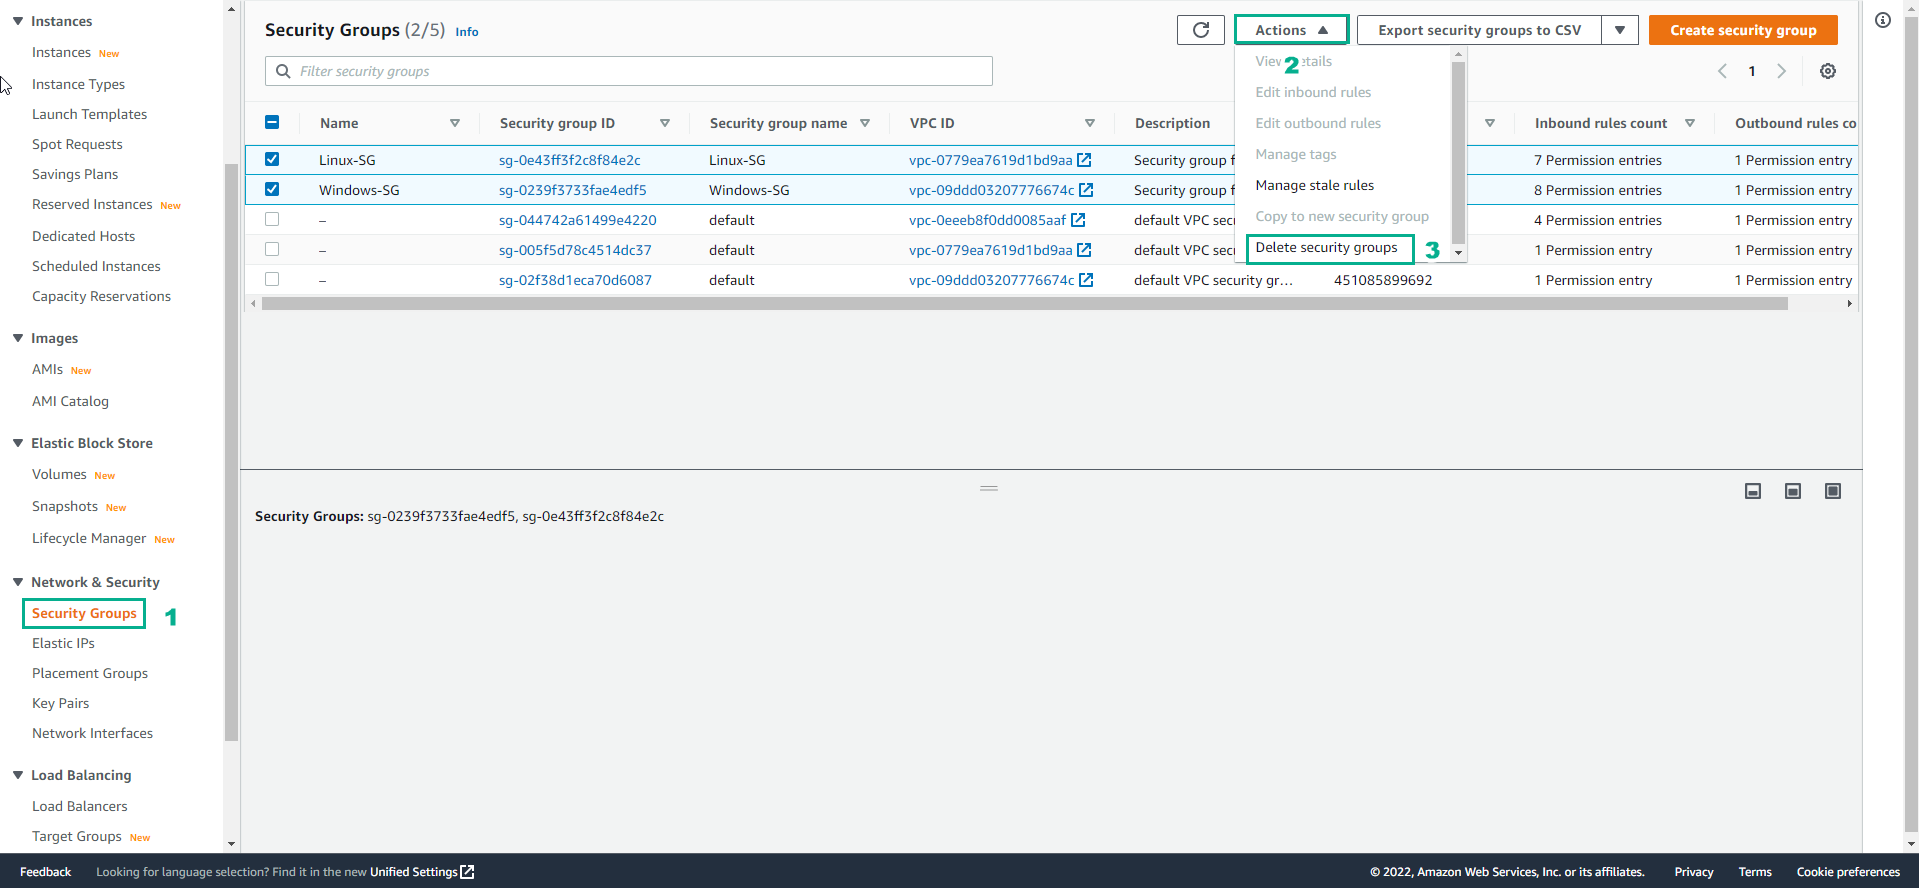Open Security Groups in sidebar
Screen dimensions: 1919x888
tap(84, 613)
